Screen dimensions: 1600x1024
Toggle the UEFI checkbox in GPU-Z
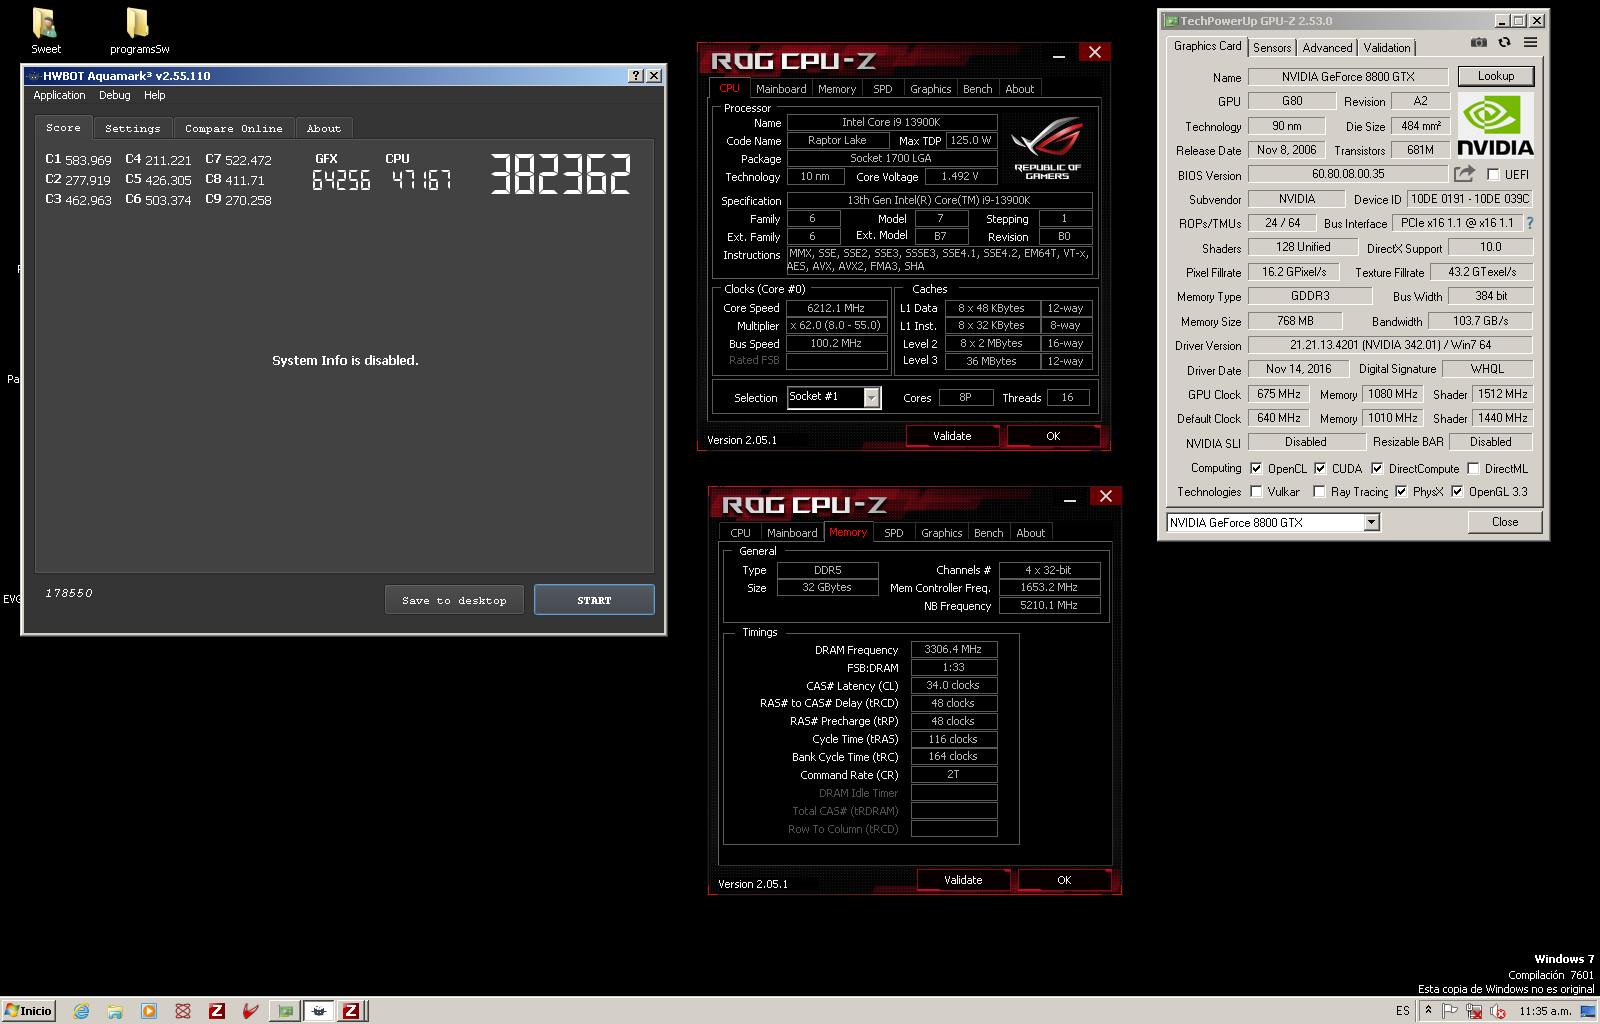click(x=1493, y=174)
